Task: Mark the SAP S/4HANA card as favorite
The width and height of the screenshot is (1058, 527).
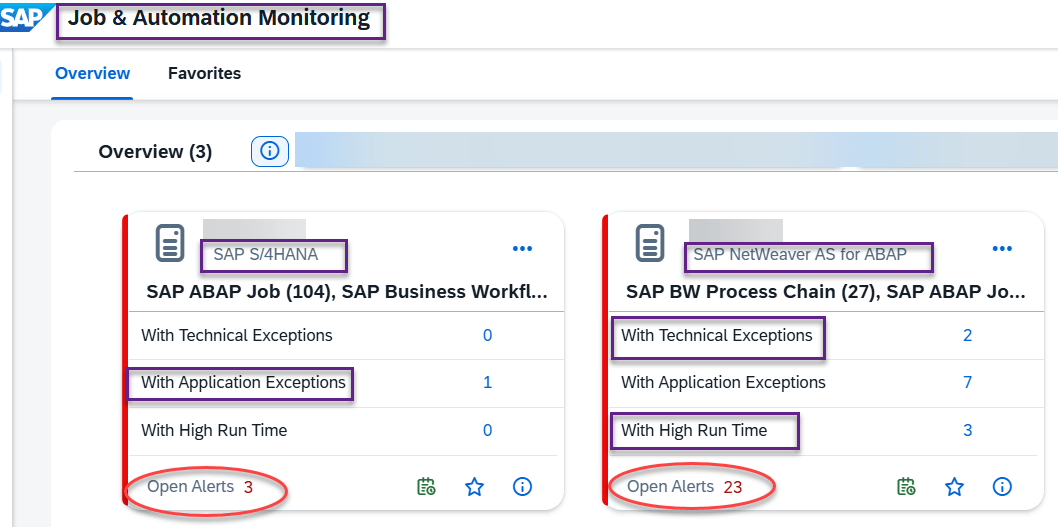Action: click(x=475, y=487)
